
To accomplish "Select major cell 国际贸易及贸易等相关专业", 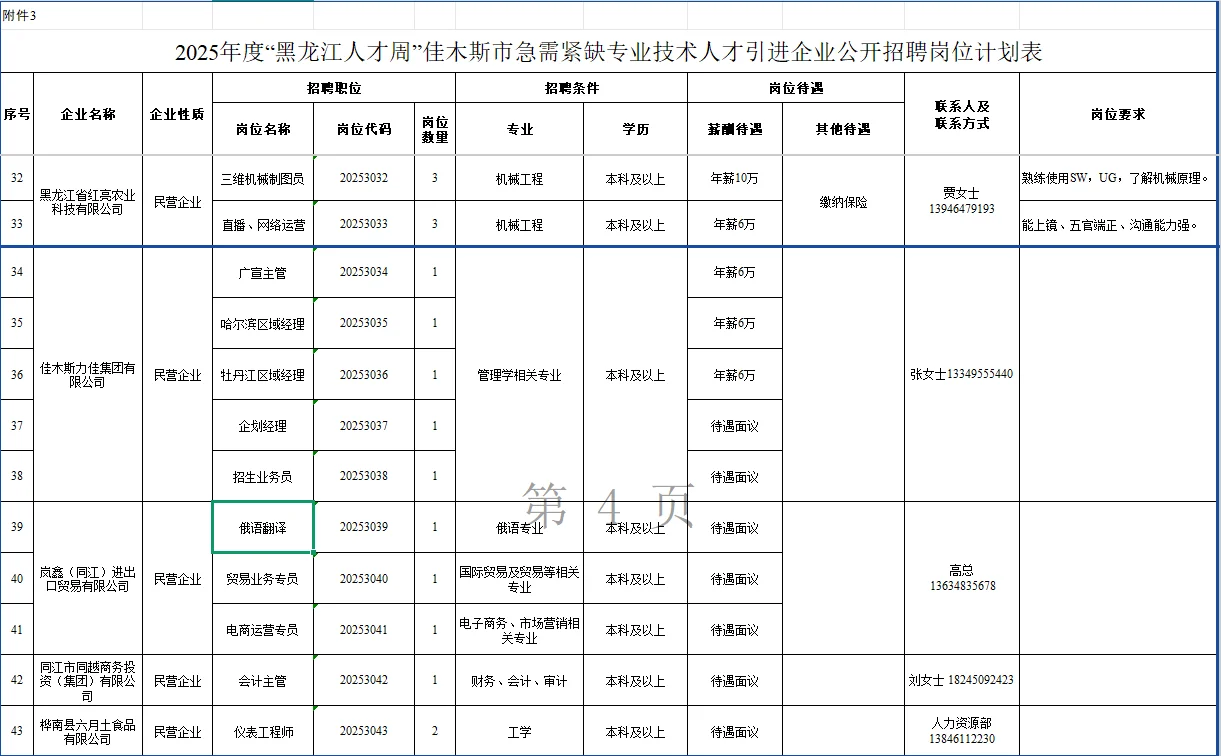I will point(519,578).
